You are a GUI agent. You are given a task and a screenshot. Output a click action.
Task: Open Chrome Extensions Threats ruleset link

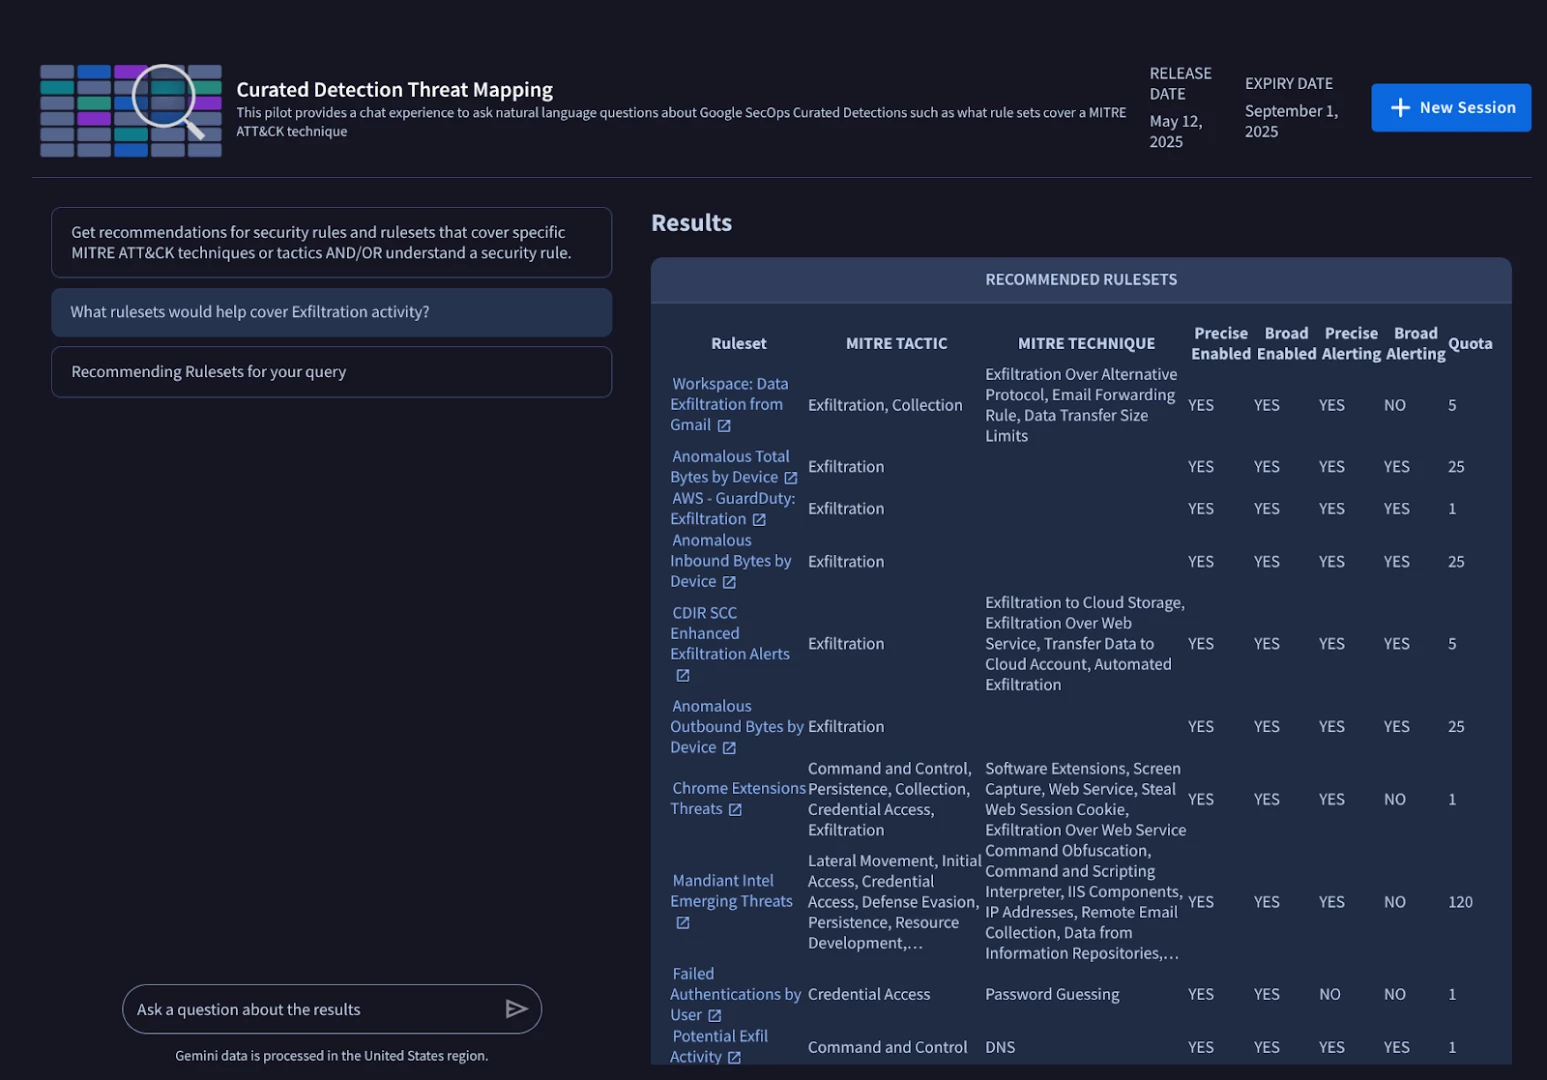click(x=738, y=799)
